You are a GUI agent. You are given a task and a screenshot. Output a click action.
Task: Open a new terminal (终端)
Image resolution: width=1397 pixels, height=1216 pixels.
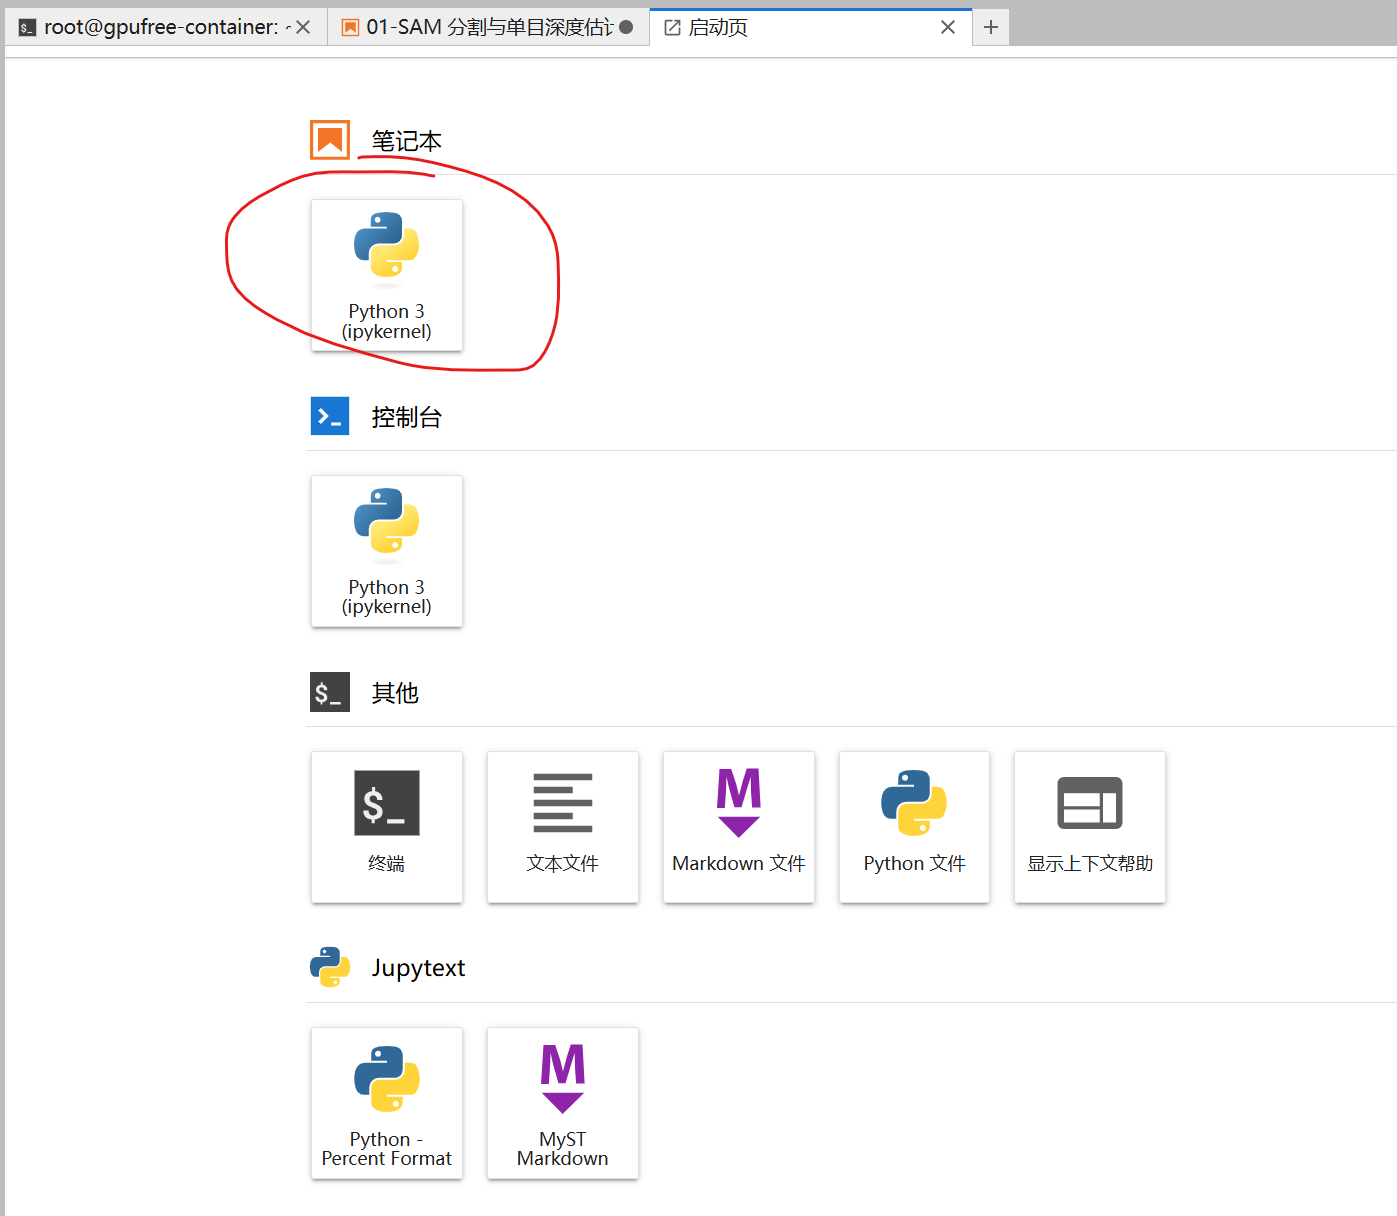[387, 827]
